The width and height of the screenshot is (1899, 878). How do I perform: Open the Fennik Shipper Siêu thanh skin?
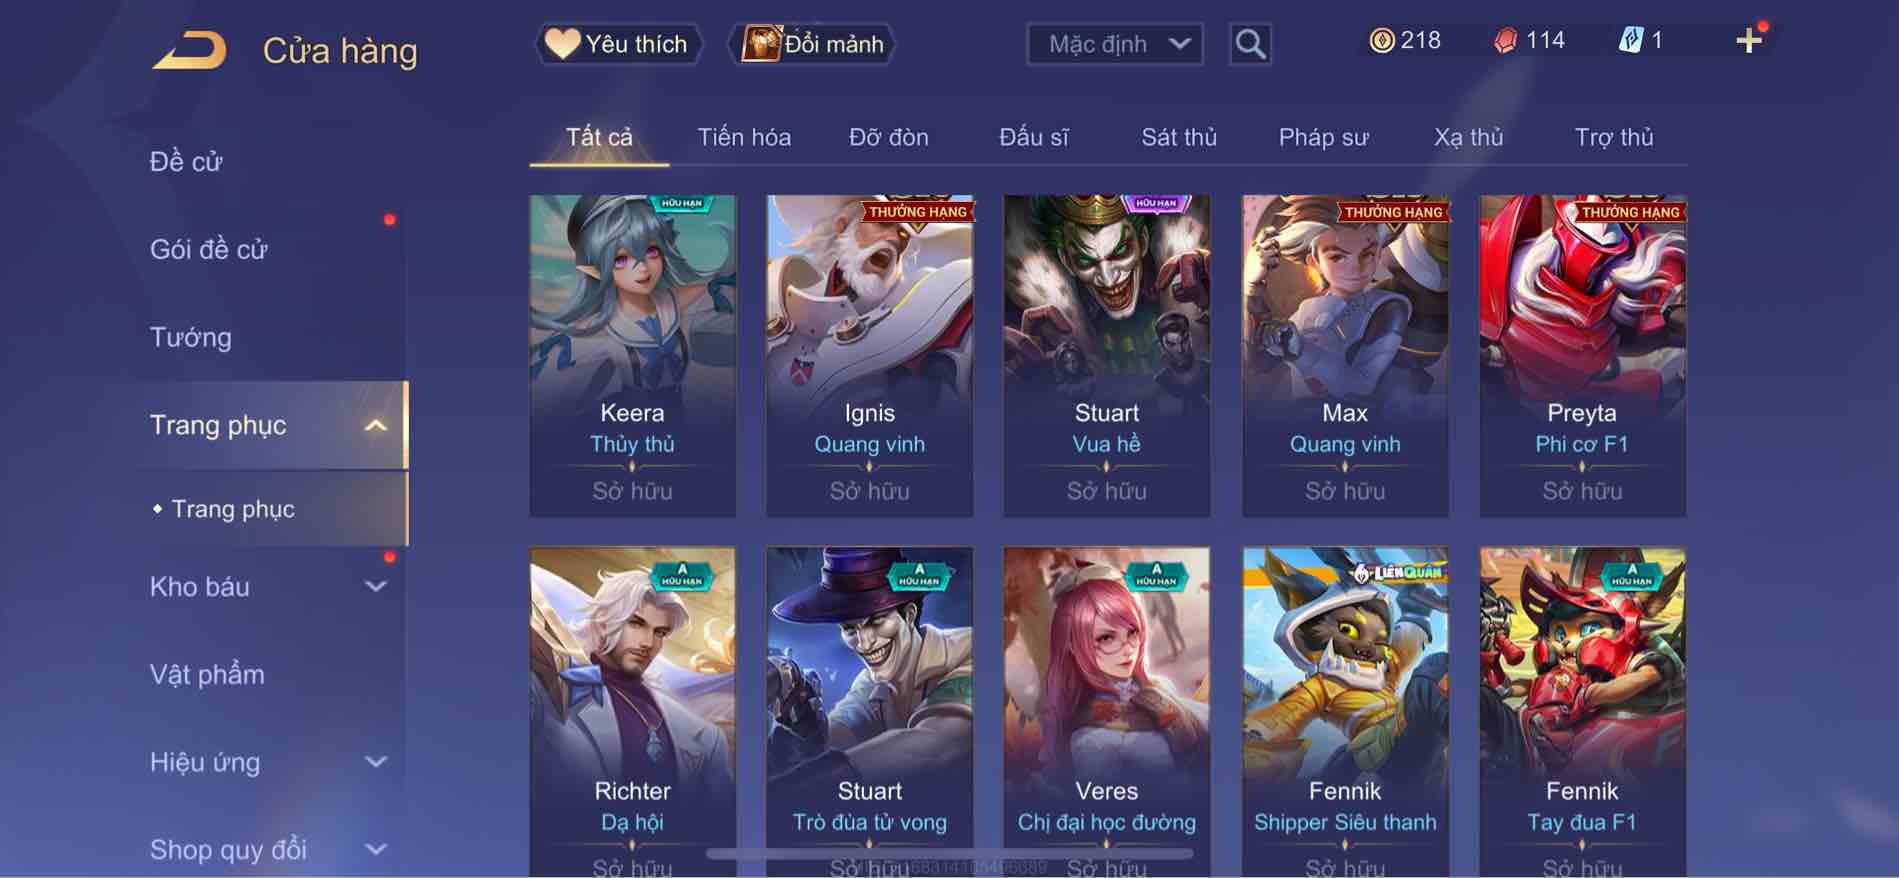pyautogui.click(x=1345, y=712)
